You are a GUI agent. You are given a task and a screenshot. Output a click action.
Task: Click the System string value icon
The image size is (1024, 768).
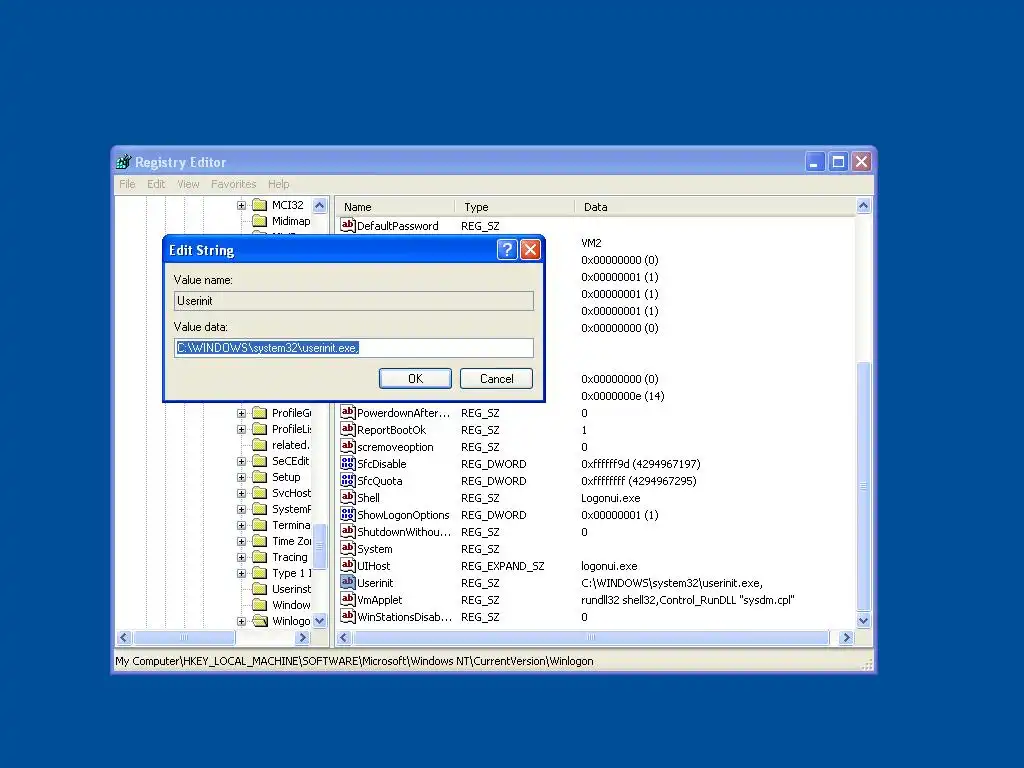[x=347, y=549]
